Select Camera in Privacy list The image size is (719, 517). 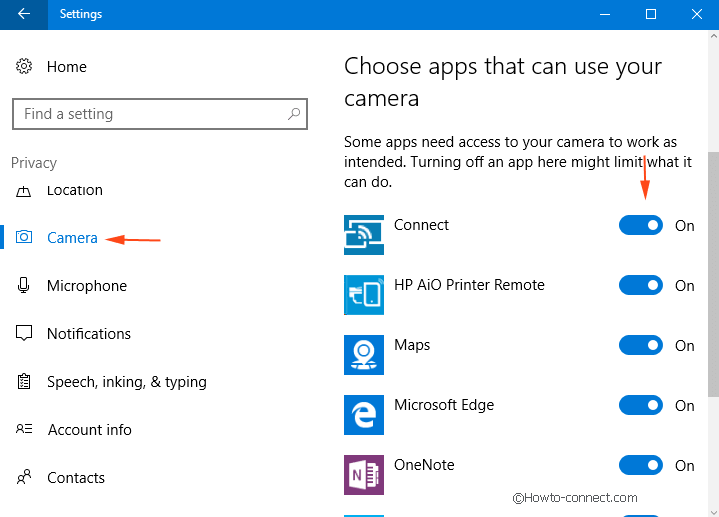point(72,238)
